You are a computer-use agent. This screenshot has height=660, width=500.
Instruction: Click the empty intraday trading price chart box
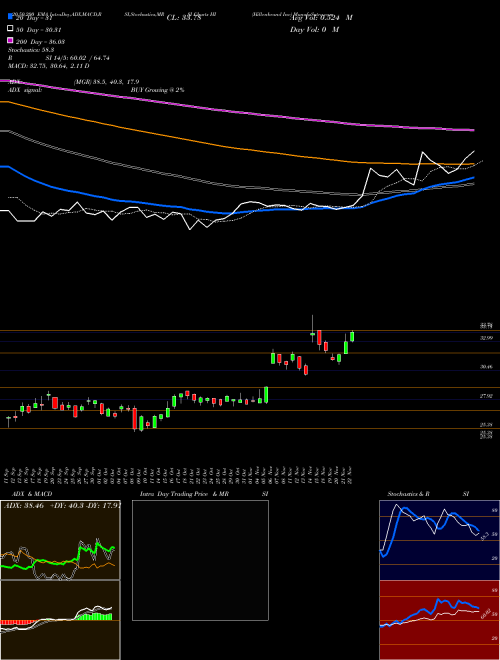pyautogui.click(x=200, y=560)
